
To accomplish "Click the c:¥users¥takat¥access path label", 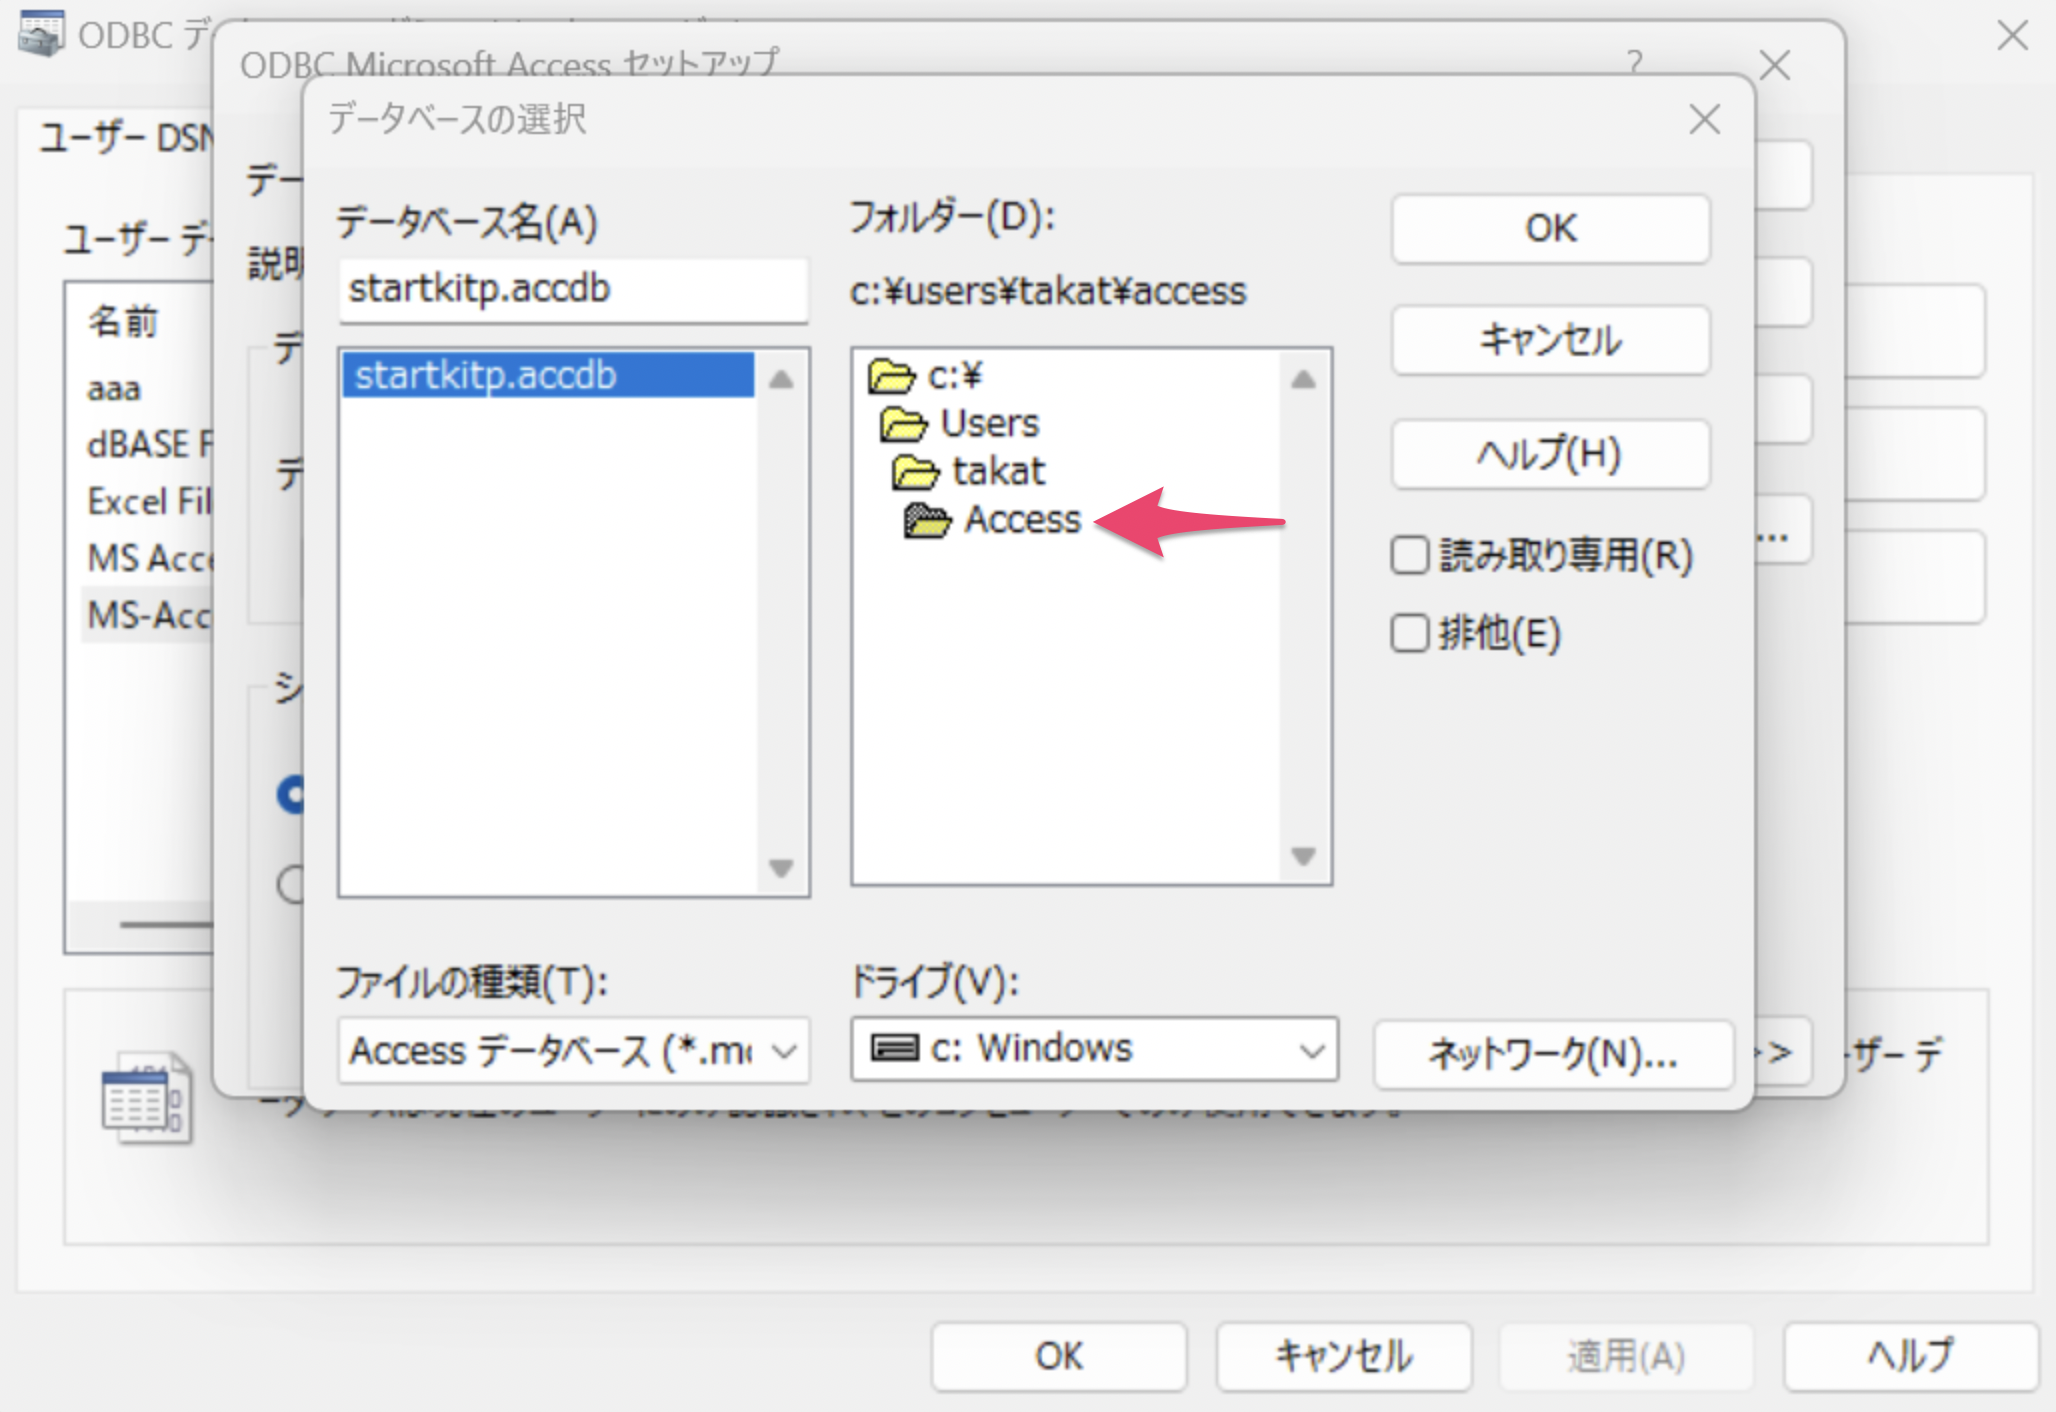I will pos(1048,292).
